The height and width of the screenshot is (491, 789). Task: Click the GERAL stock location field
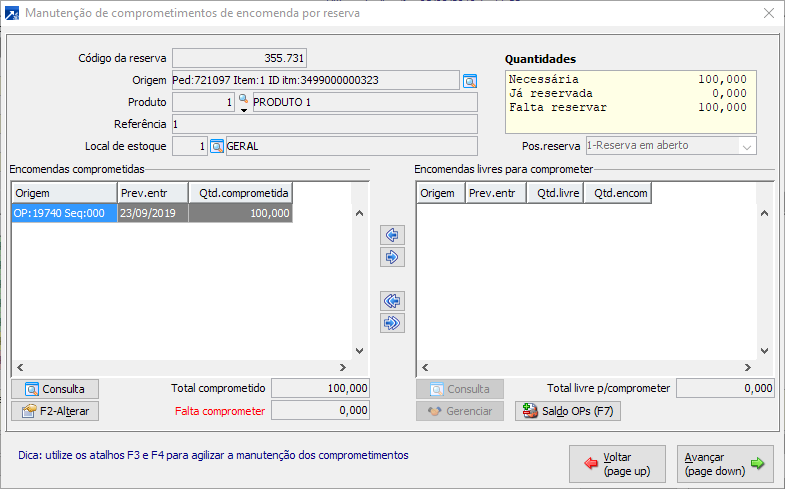pos(352,146)
